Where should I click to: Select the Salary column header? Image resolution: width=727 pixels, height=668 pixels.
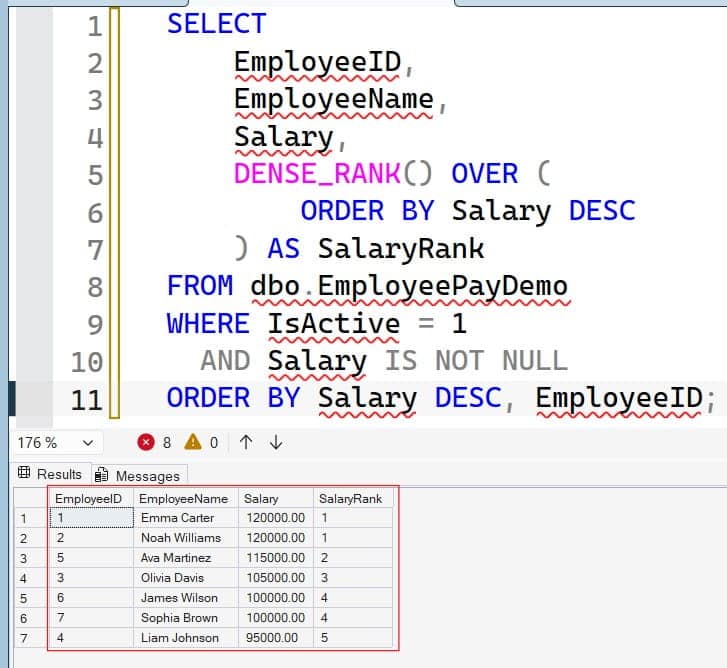point(276,498)
